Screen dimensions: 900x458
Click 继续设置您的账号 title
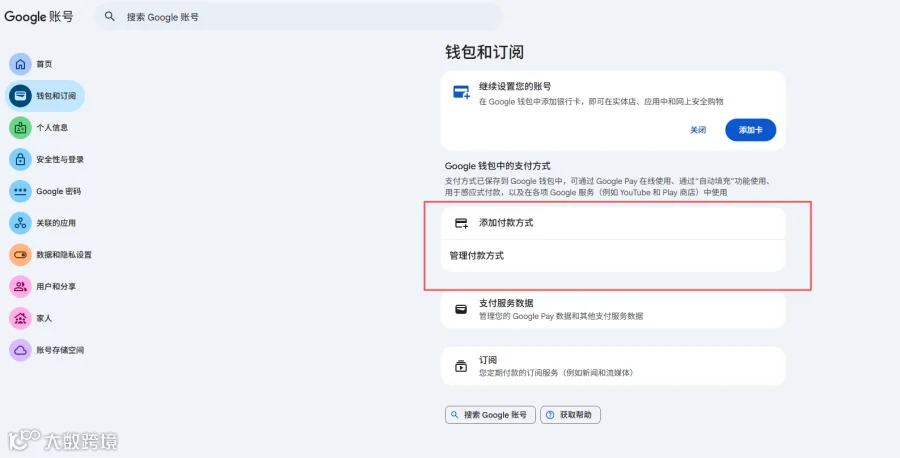click(515, 87)
